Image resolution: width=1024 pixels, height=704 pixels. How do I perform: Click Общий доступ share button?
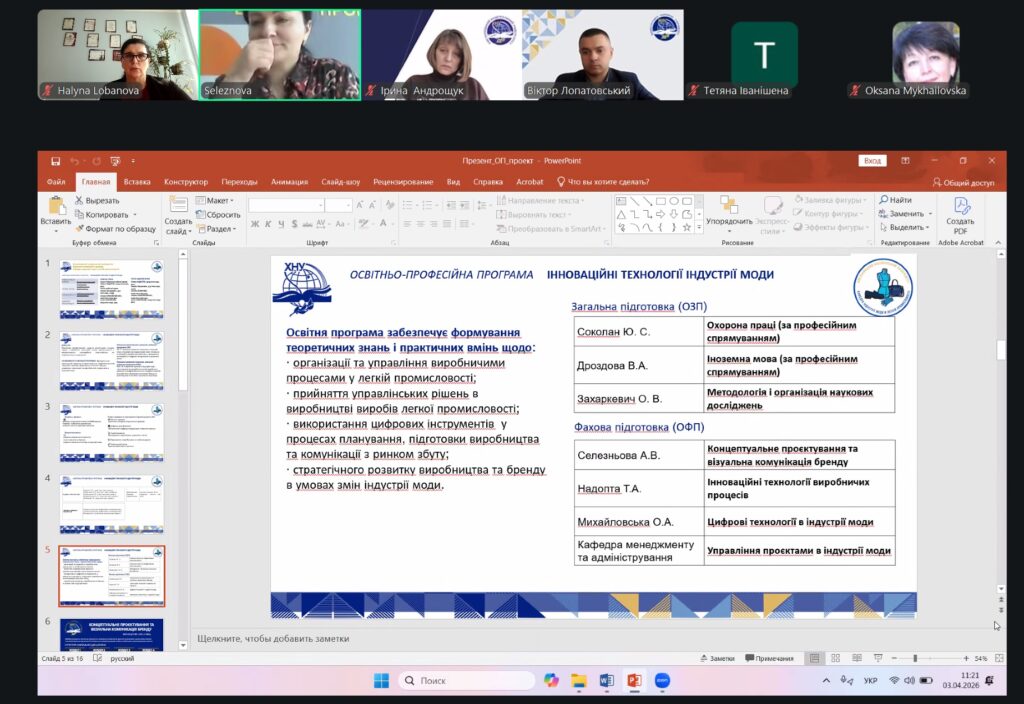pyautogui.click(x=963, y=182)
